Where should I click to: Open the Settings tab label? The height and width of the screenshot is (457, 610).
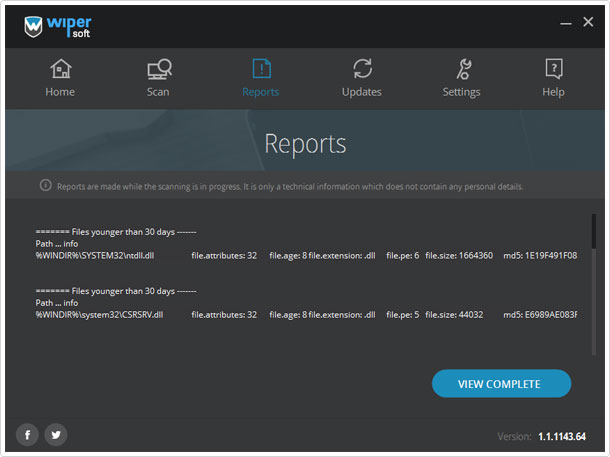461,92
